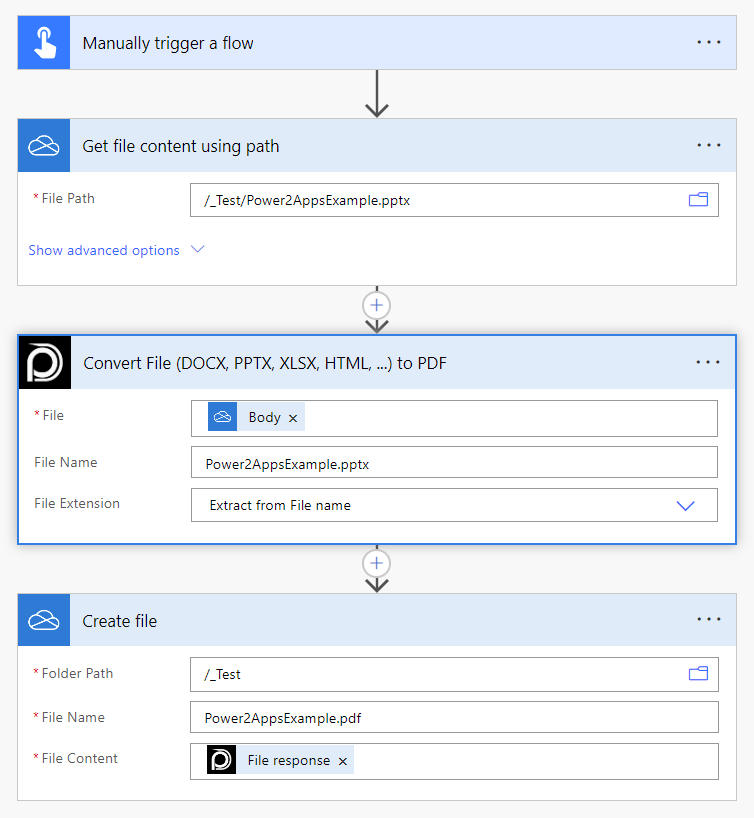Expand the File Extension dropdown
Image resolution: width=754 pixels, height=818 pixels.
pos(685,505)
